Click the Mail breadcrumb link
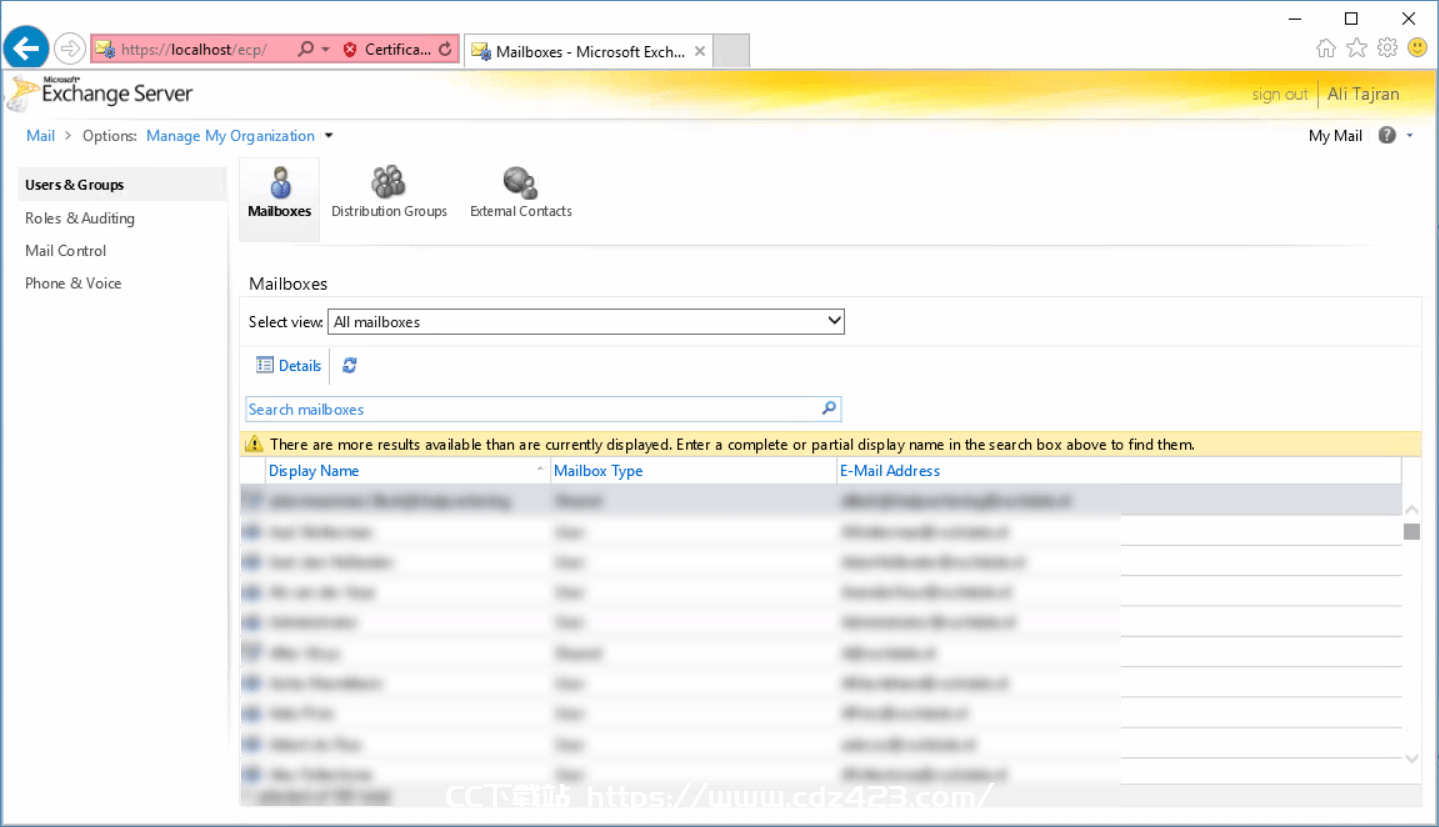 click(x=40, y=136)
